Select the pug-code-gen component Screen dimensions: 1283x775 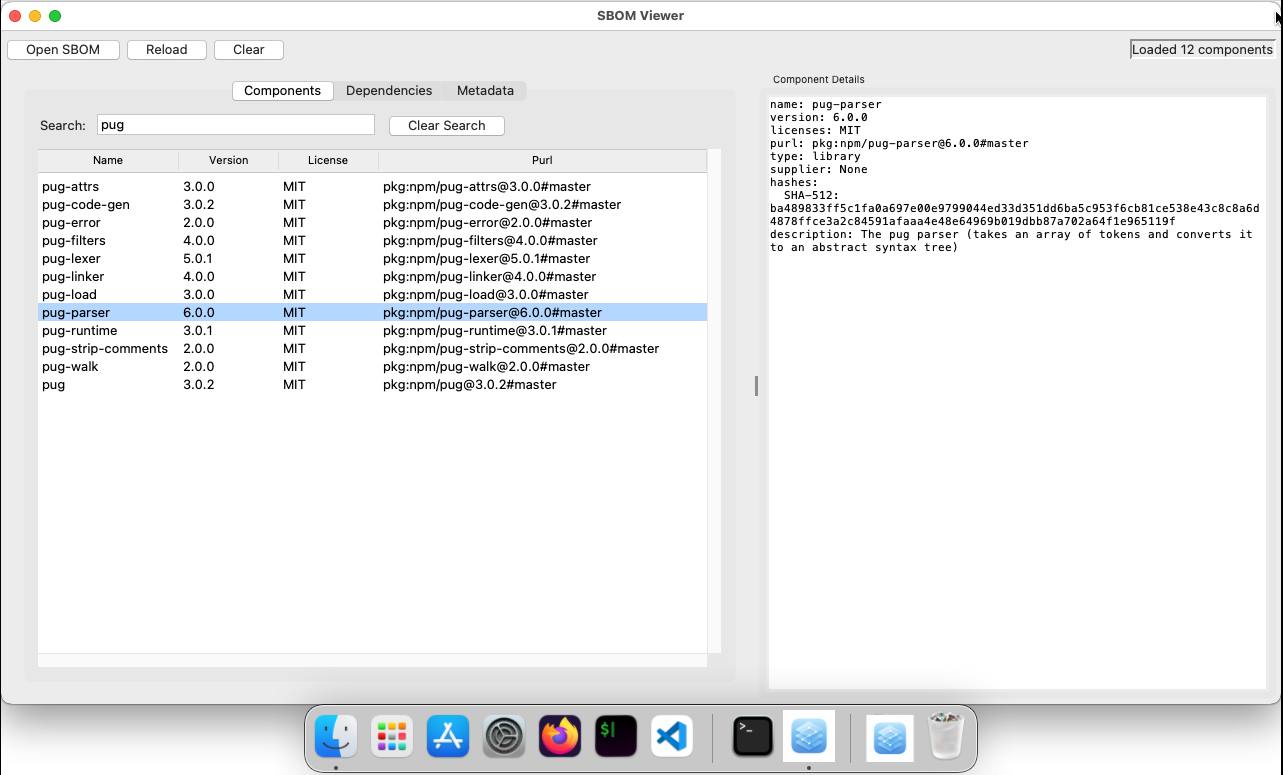coord(372,205)
